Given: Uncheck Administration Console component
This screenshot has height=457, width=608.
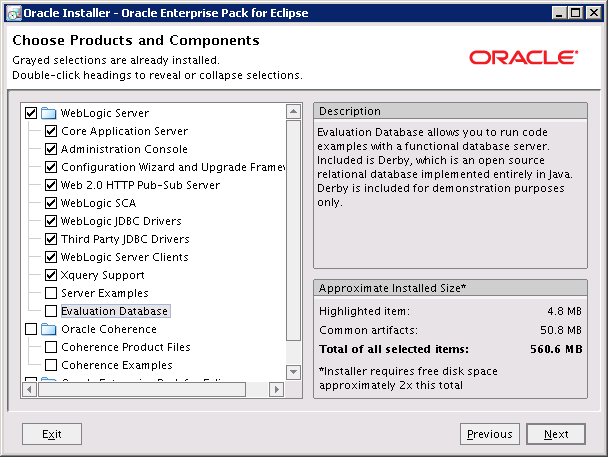Looking at the screenshot, I should [51, 149].
